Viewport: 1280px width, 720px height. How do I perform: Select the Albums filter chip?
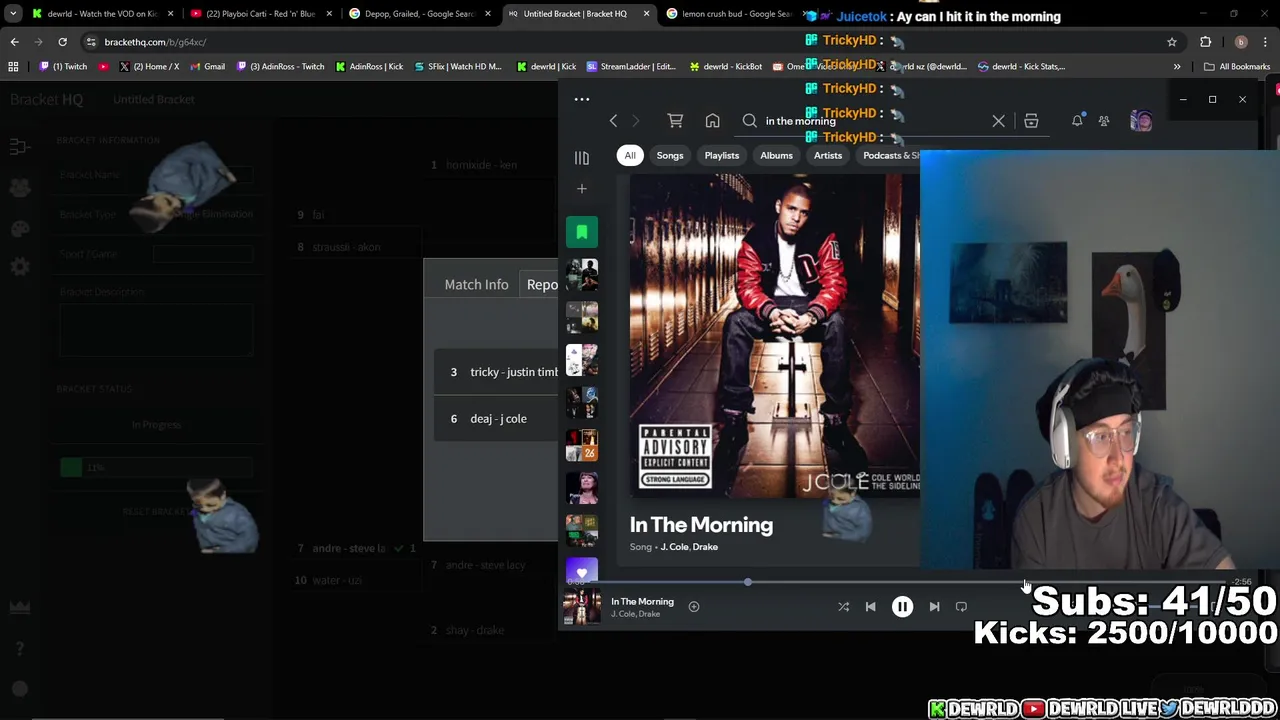tap(776, 155)
